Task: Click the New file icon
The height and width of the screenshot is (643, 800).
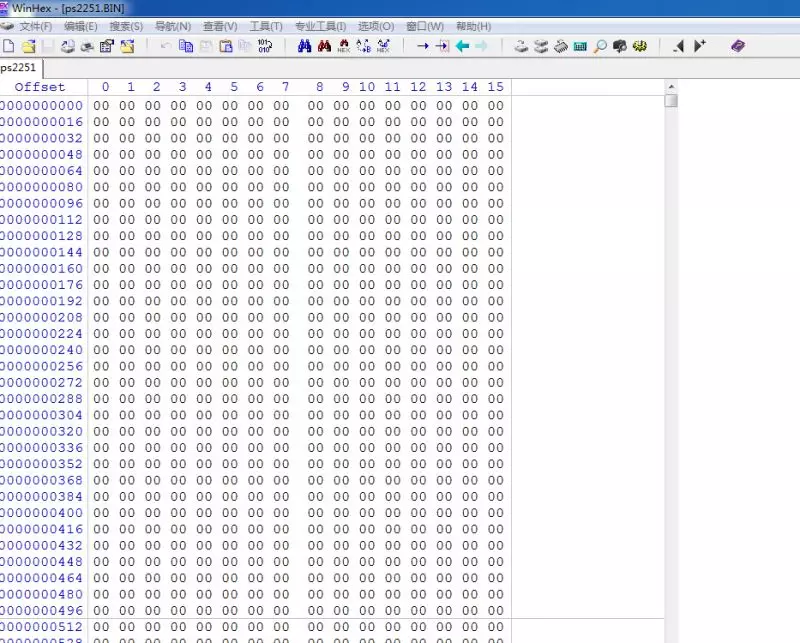Action: [x=8, y=46]
